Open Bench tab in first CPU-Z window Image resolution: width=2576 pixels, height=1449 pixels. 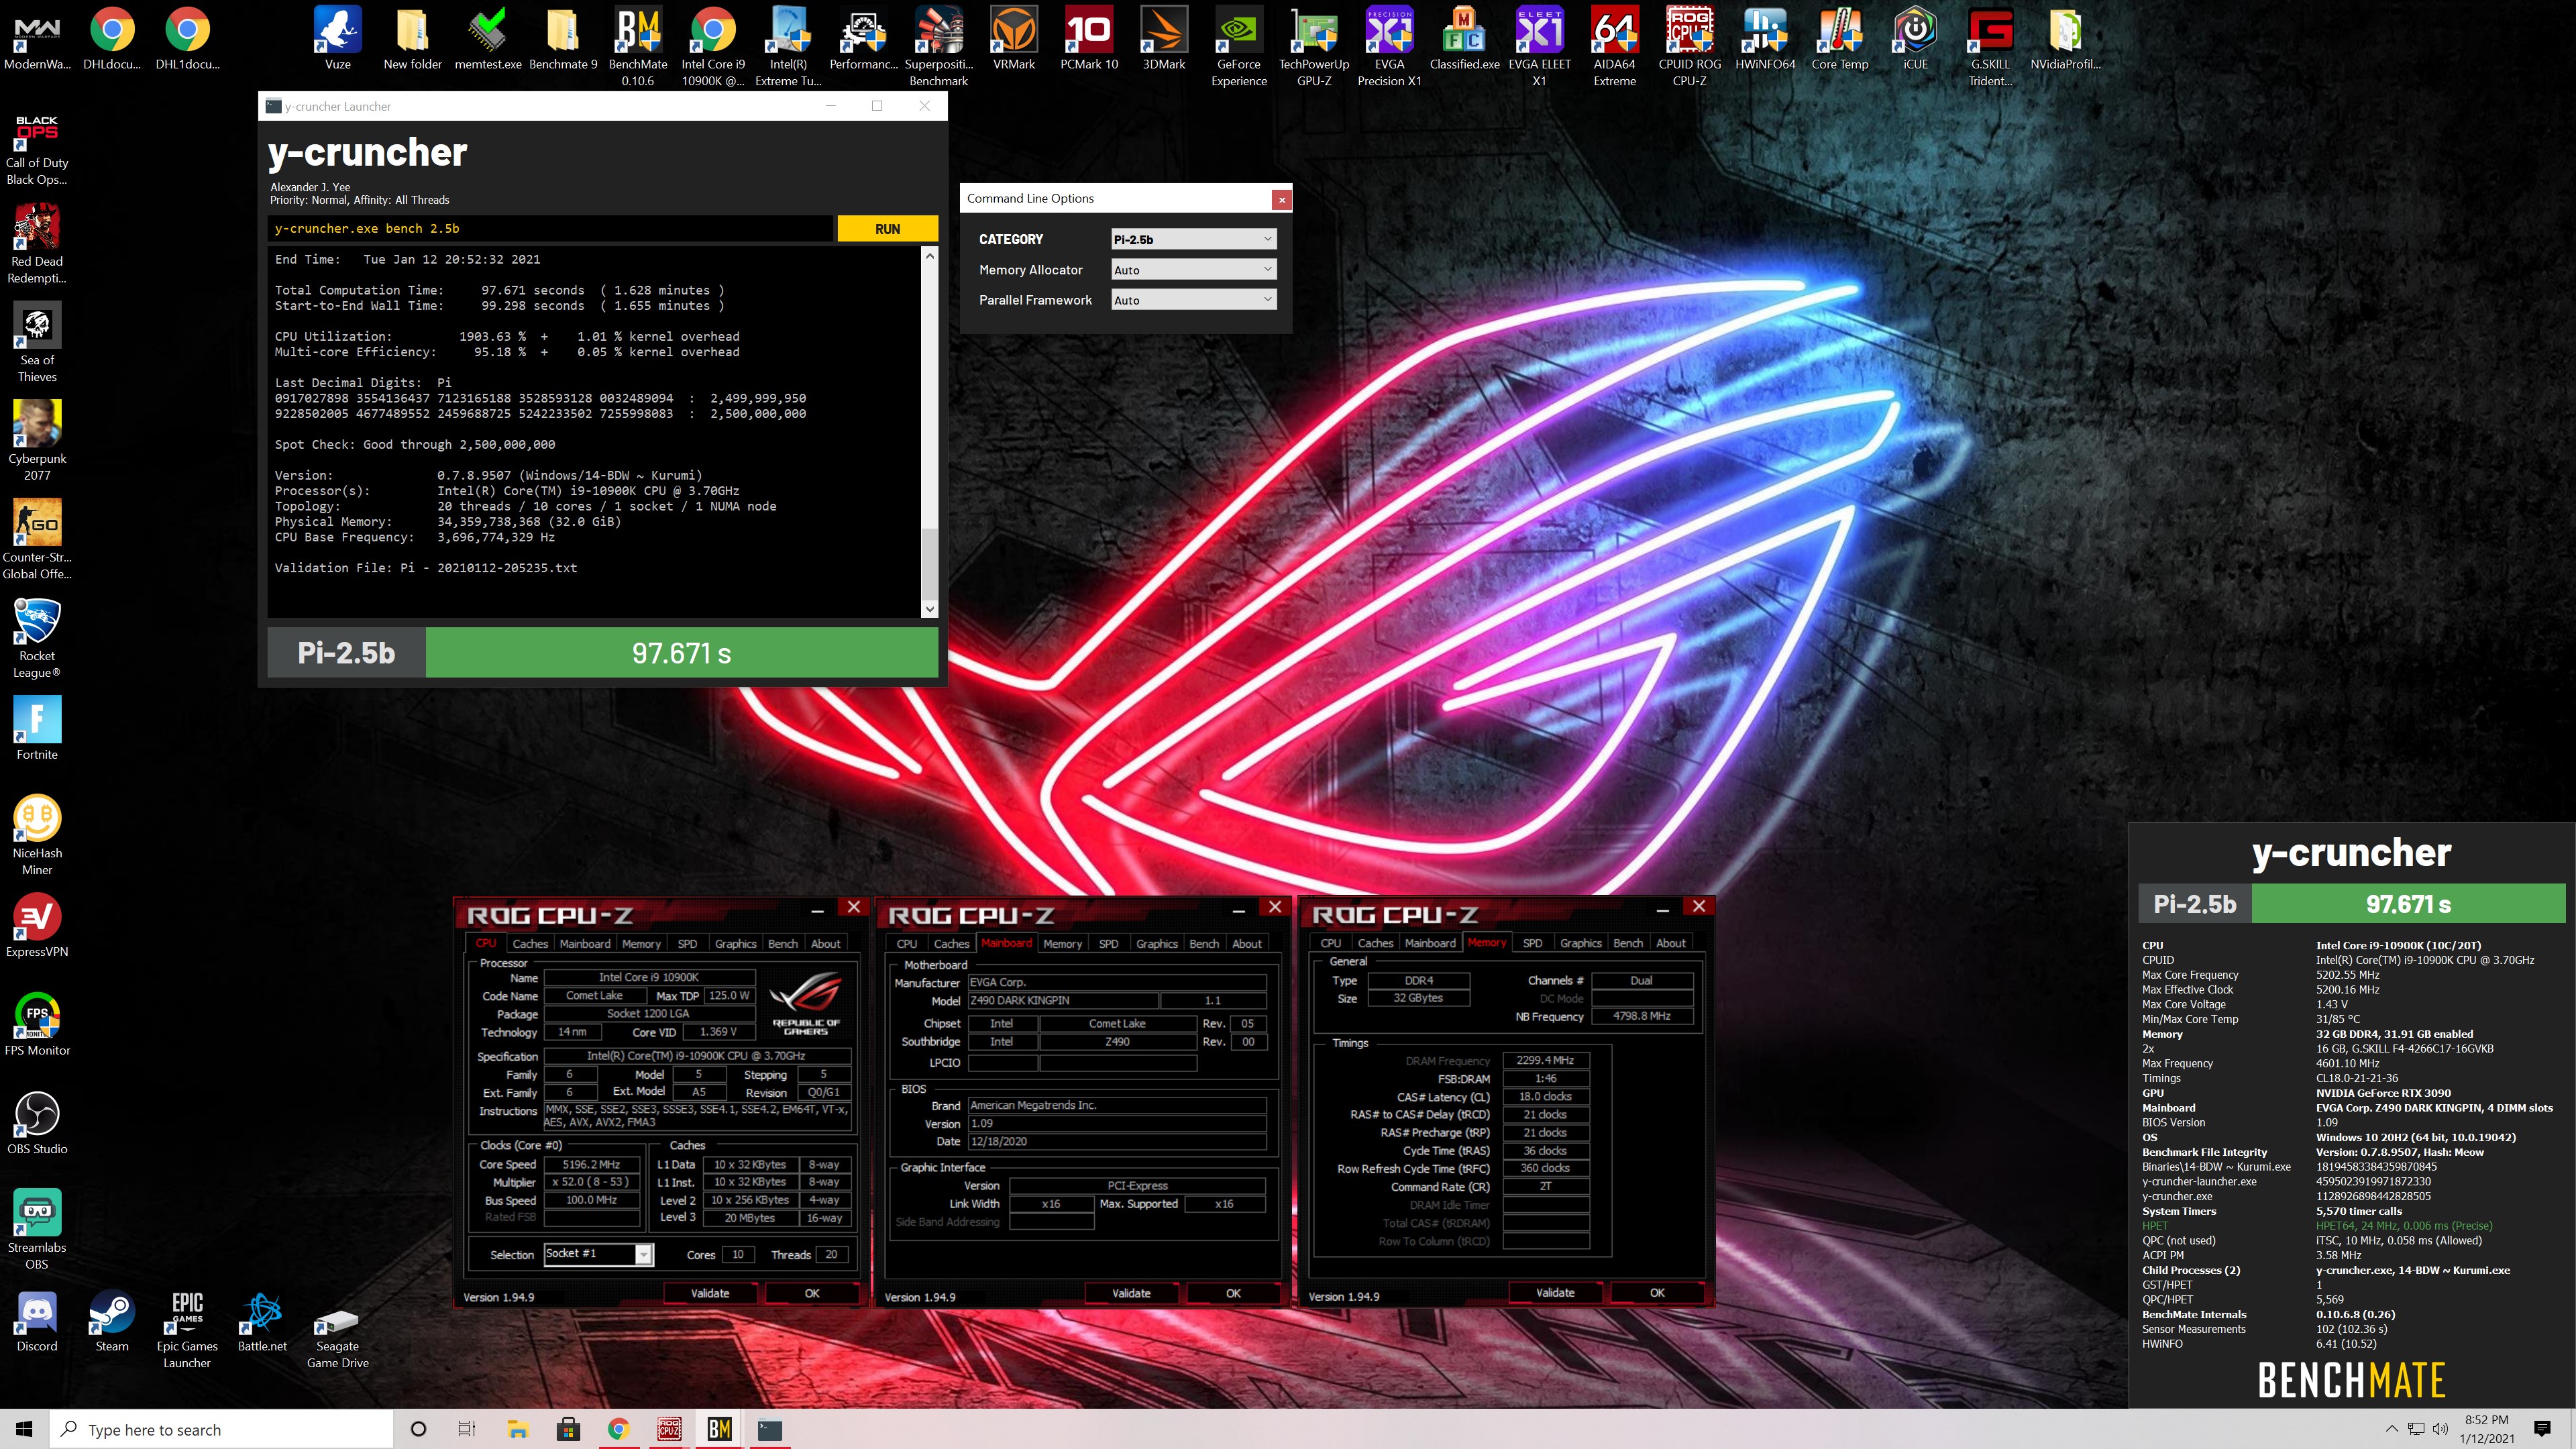pos(782,943)
